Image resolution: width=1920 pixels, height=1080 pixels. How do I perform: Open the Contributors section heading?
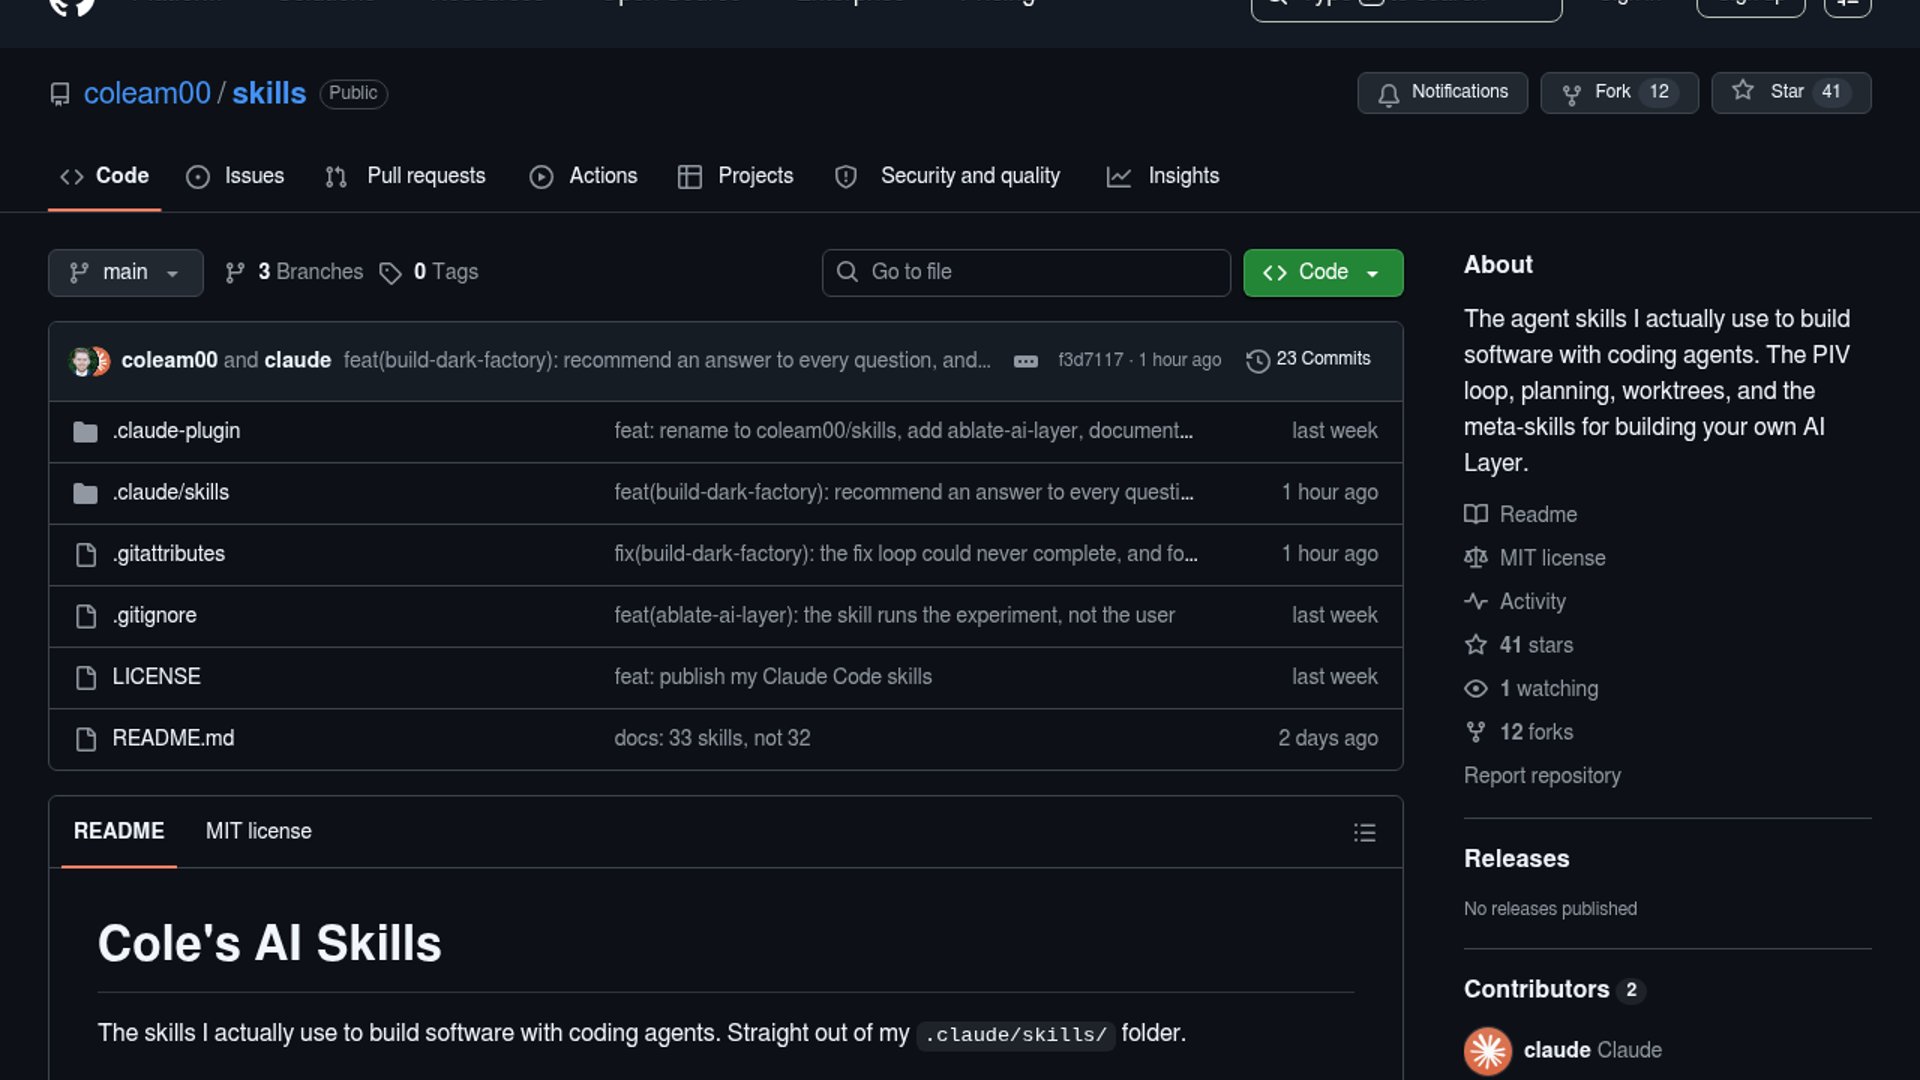tap(1536, 989)
